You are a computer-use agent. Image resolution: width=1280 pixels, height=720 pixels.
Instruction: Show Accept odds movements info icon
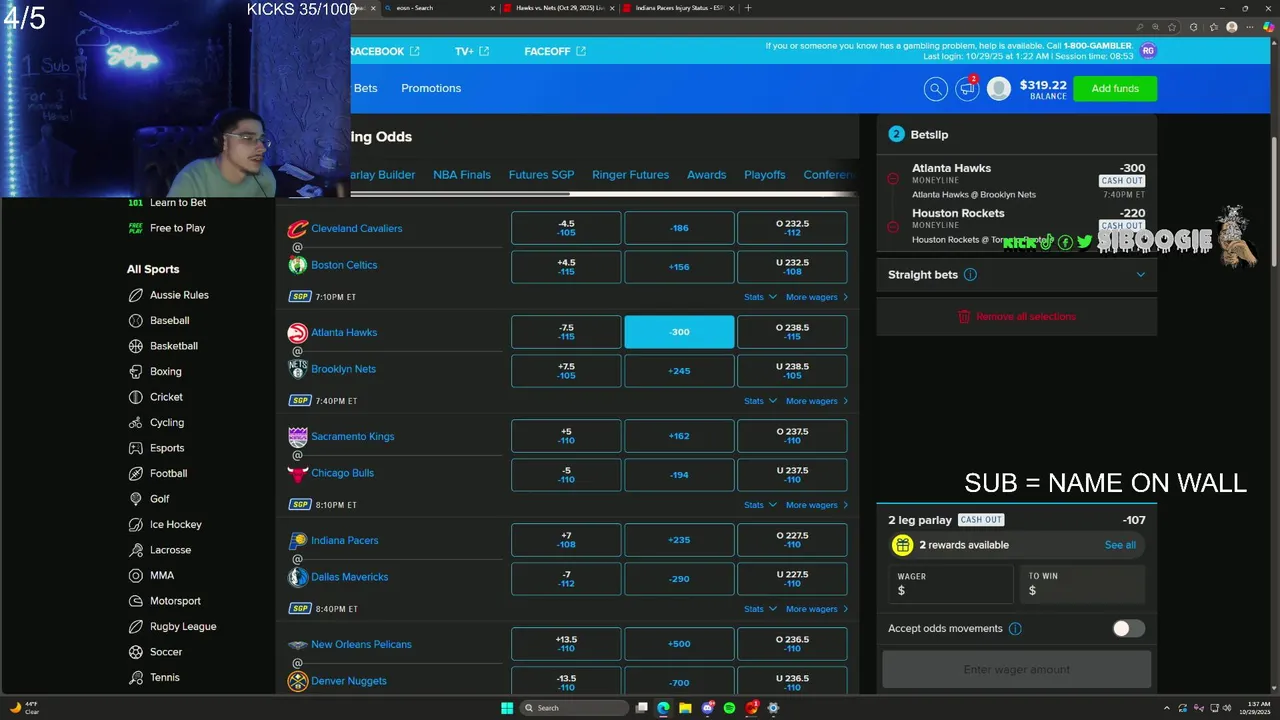pos(1015,629)
